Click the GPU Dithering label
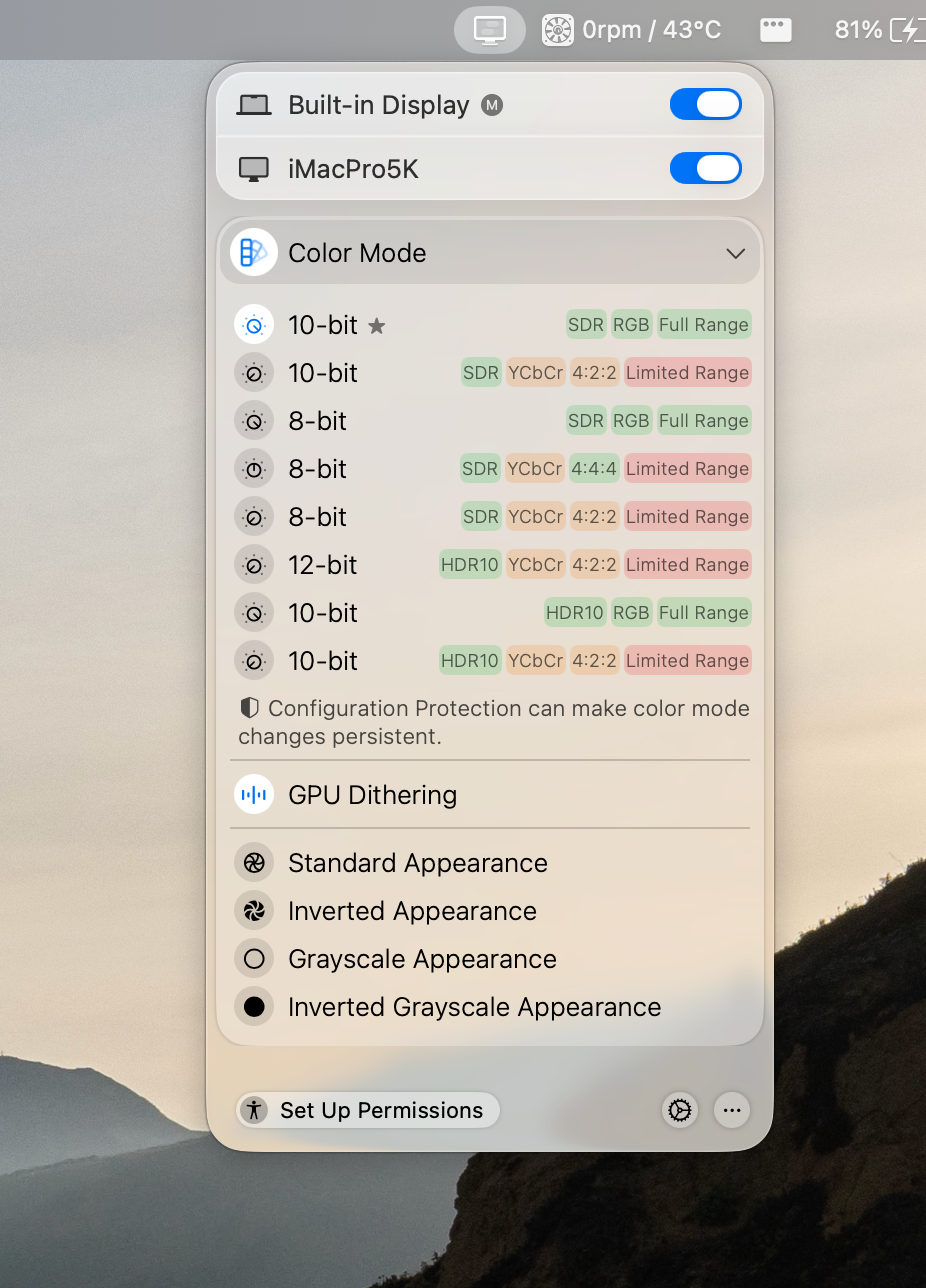 point(372,795)
